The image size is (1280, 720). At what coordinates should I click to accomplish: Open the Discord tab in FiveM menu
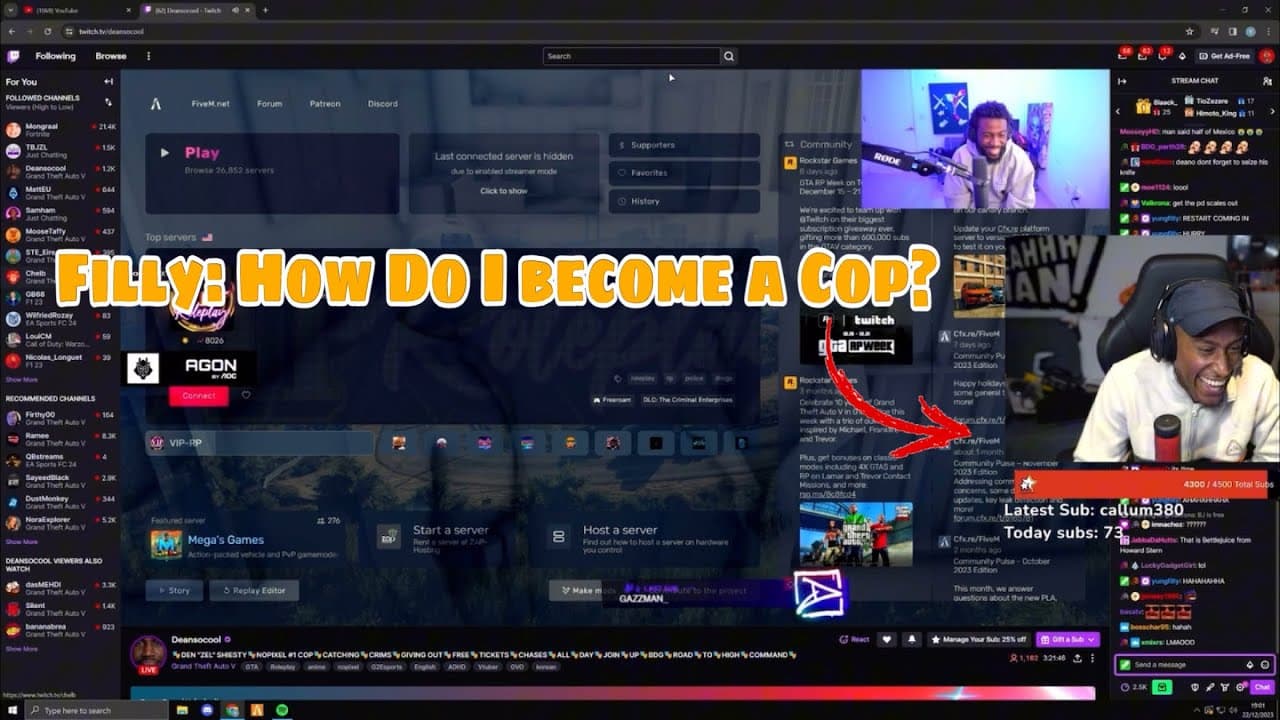pos(382,103)
